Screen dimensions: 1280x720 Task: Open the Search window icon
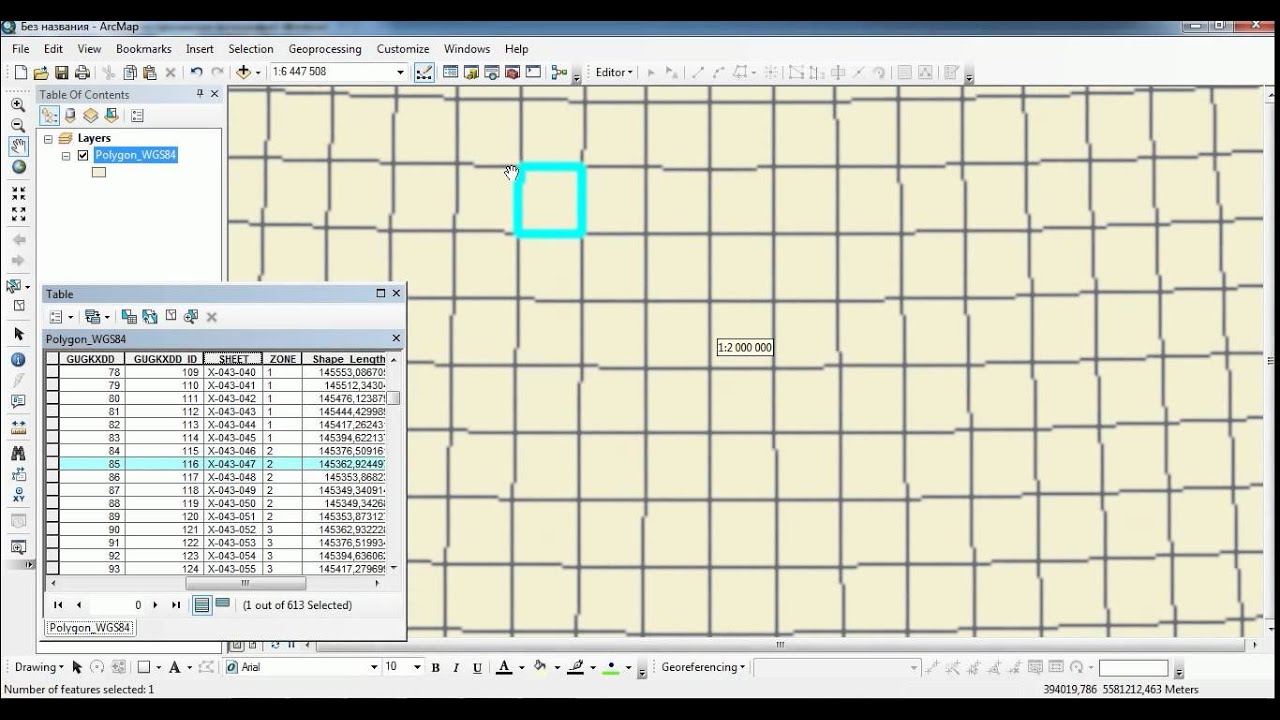click(492, 72)
